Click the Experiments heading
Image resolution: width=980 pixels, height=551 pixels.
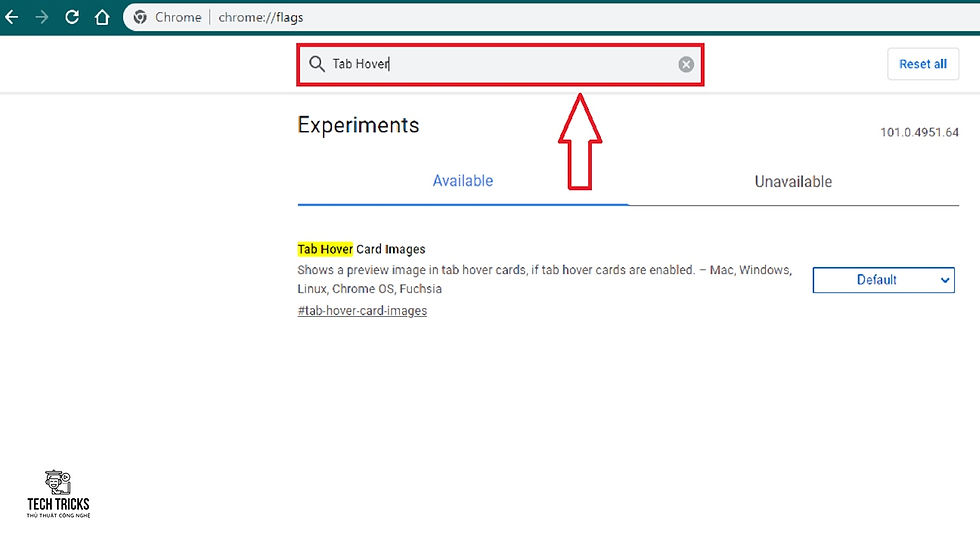click(358, 125)
